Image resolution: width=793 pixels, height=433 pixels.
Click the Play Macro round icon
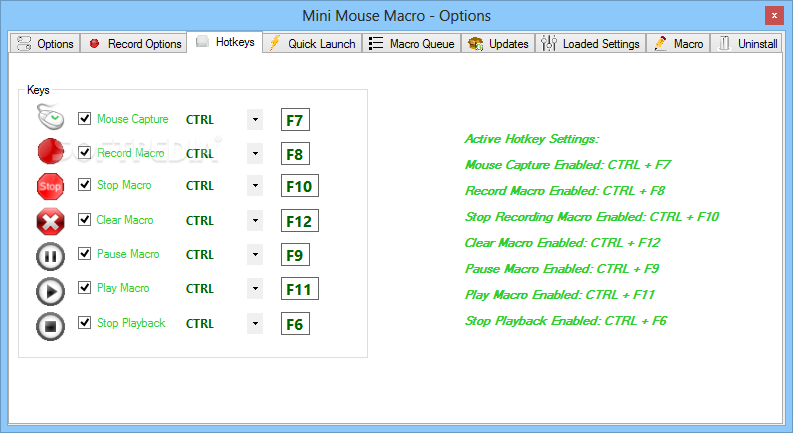pos(51,291)
